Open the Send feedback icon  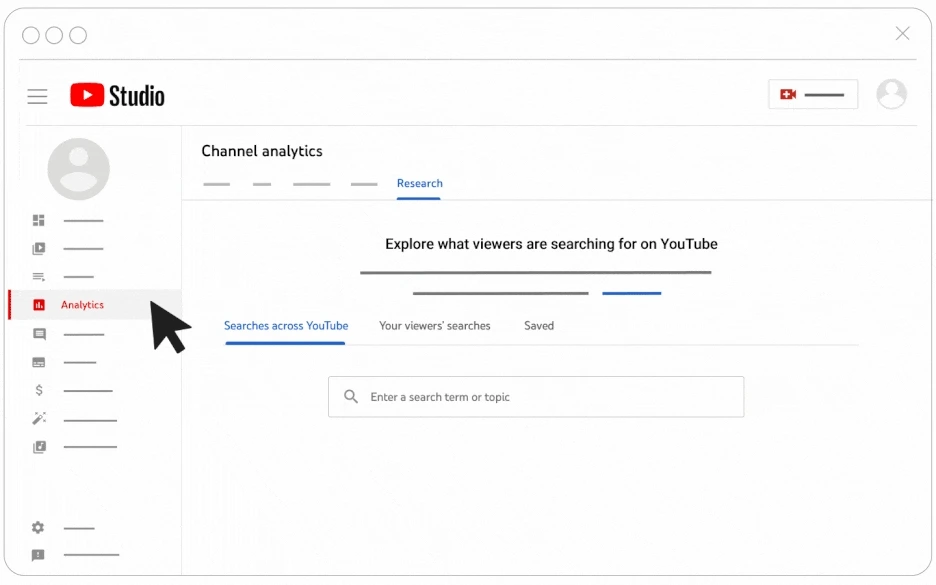(38, 555)
